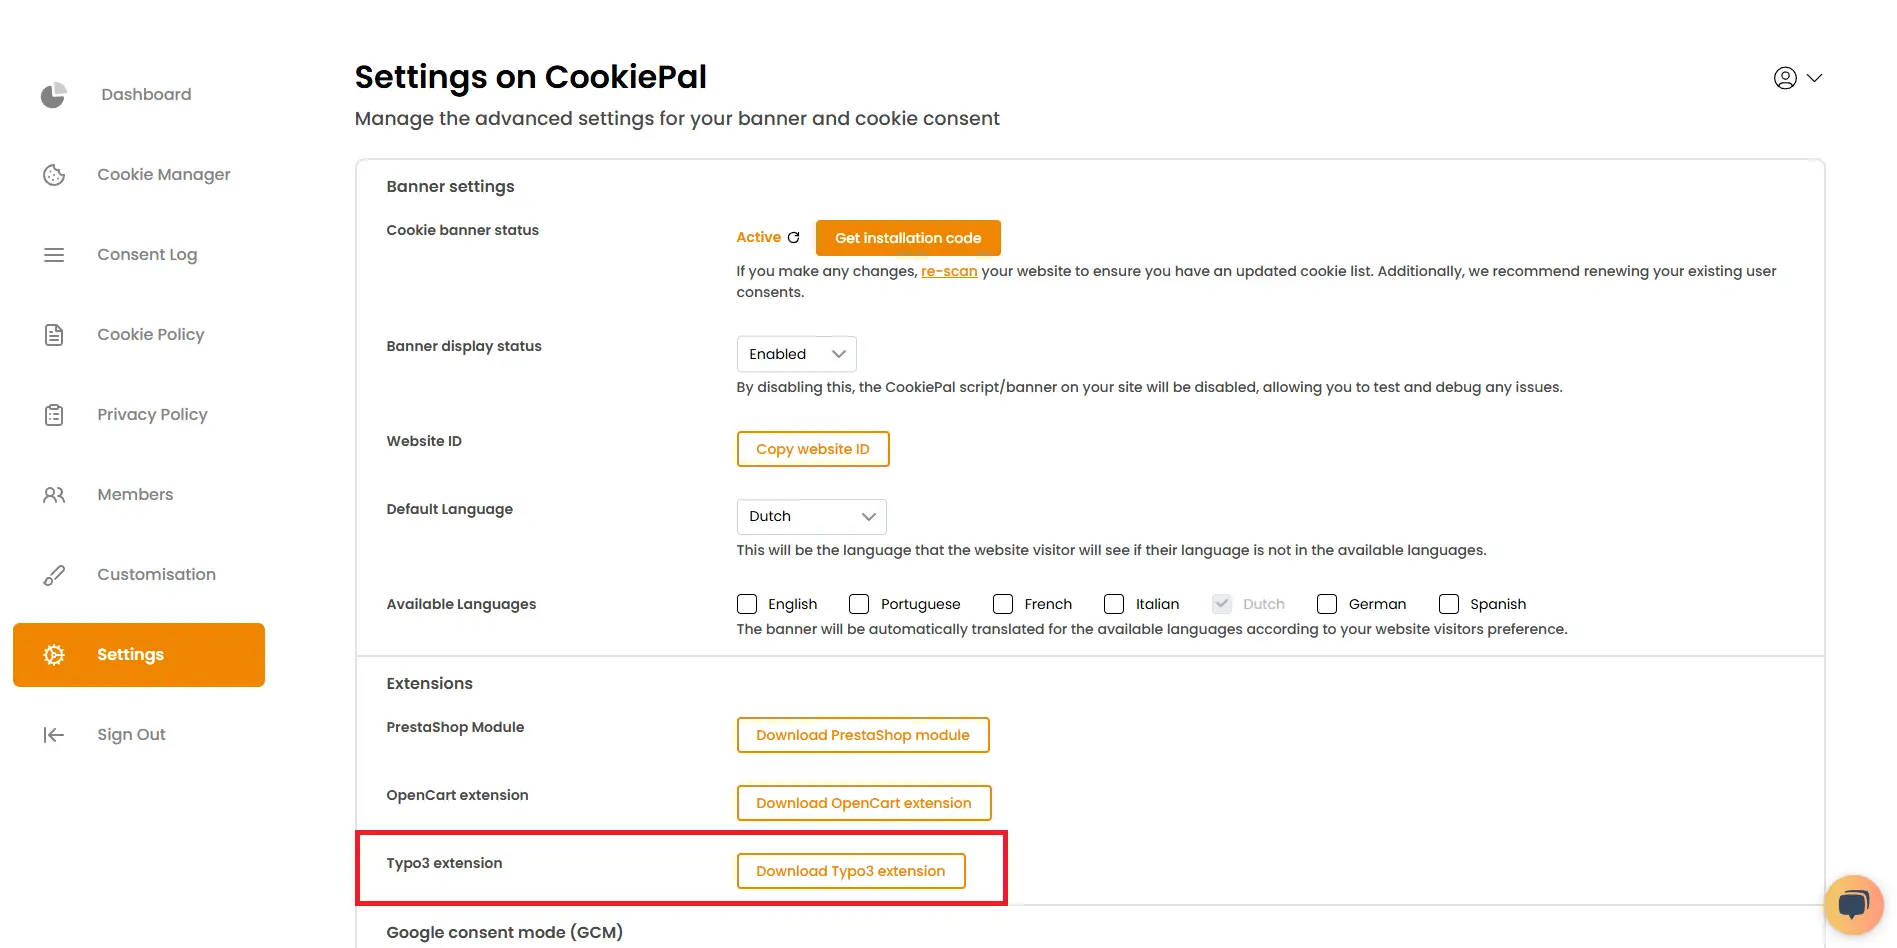
Task: Open the chat support bubble
Action: click(1853, 903)
